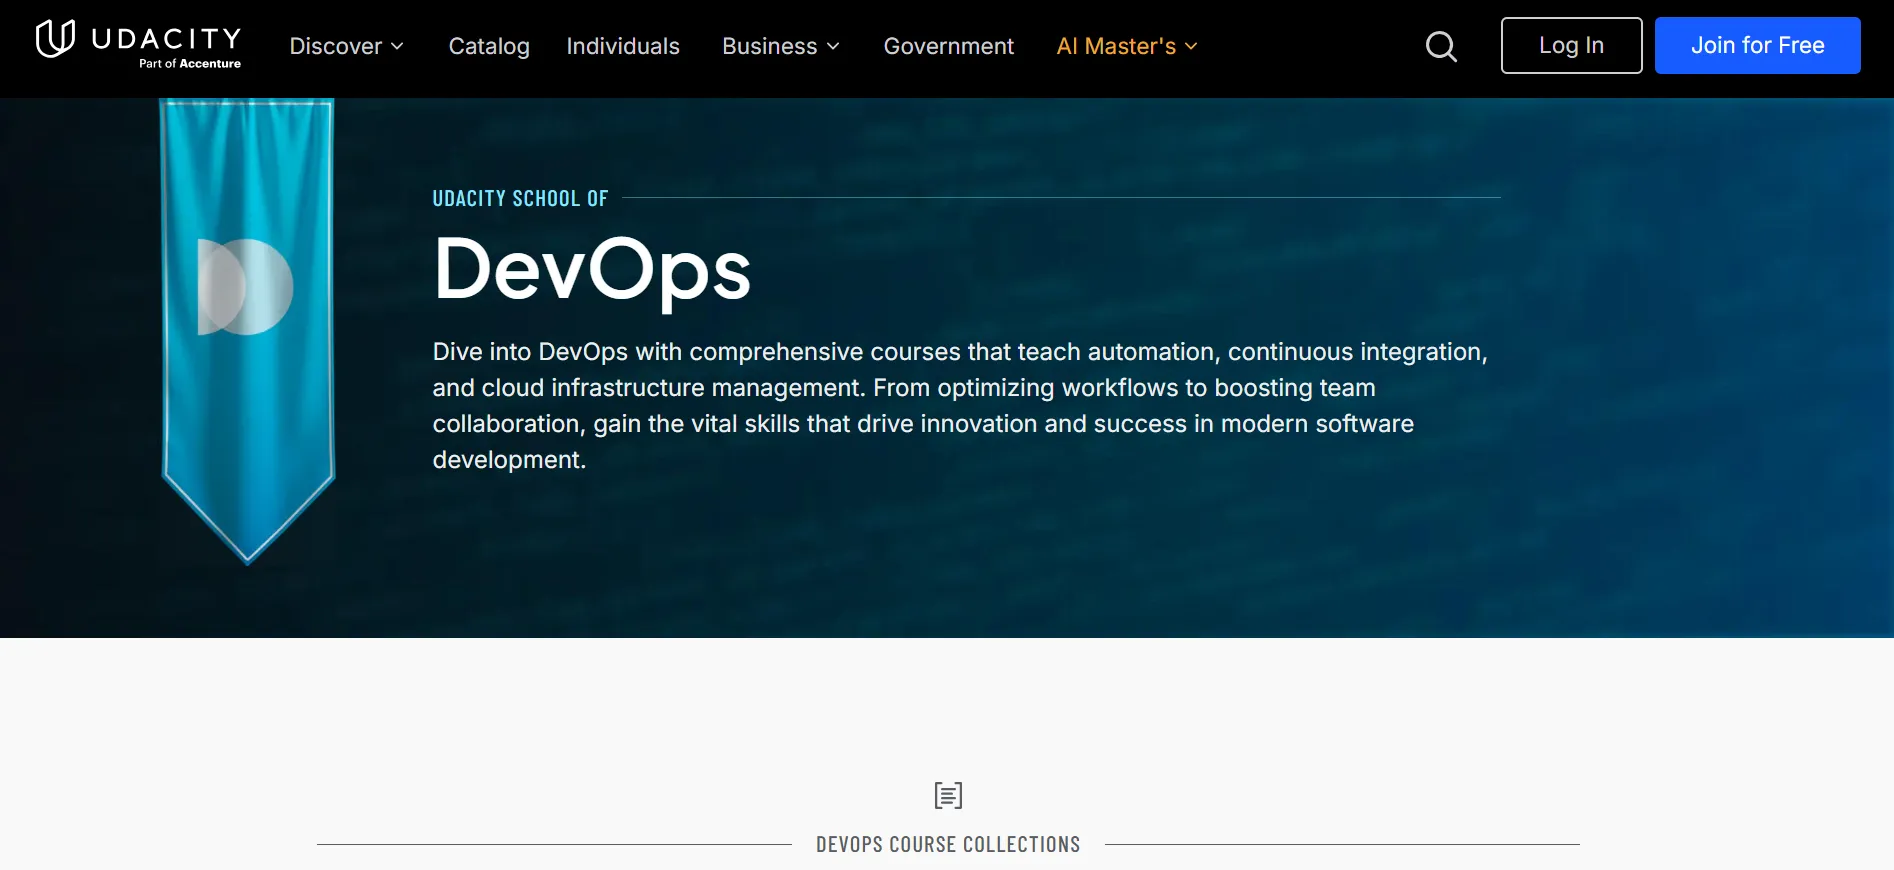This screenshot has width=1894, height=870.
Task: Click the Log In button
Action: (x=1571, y=45)
